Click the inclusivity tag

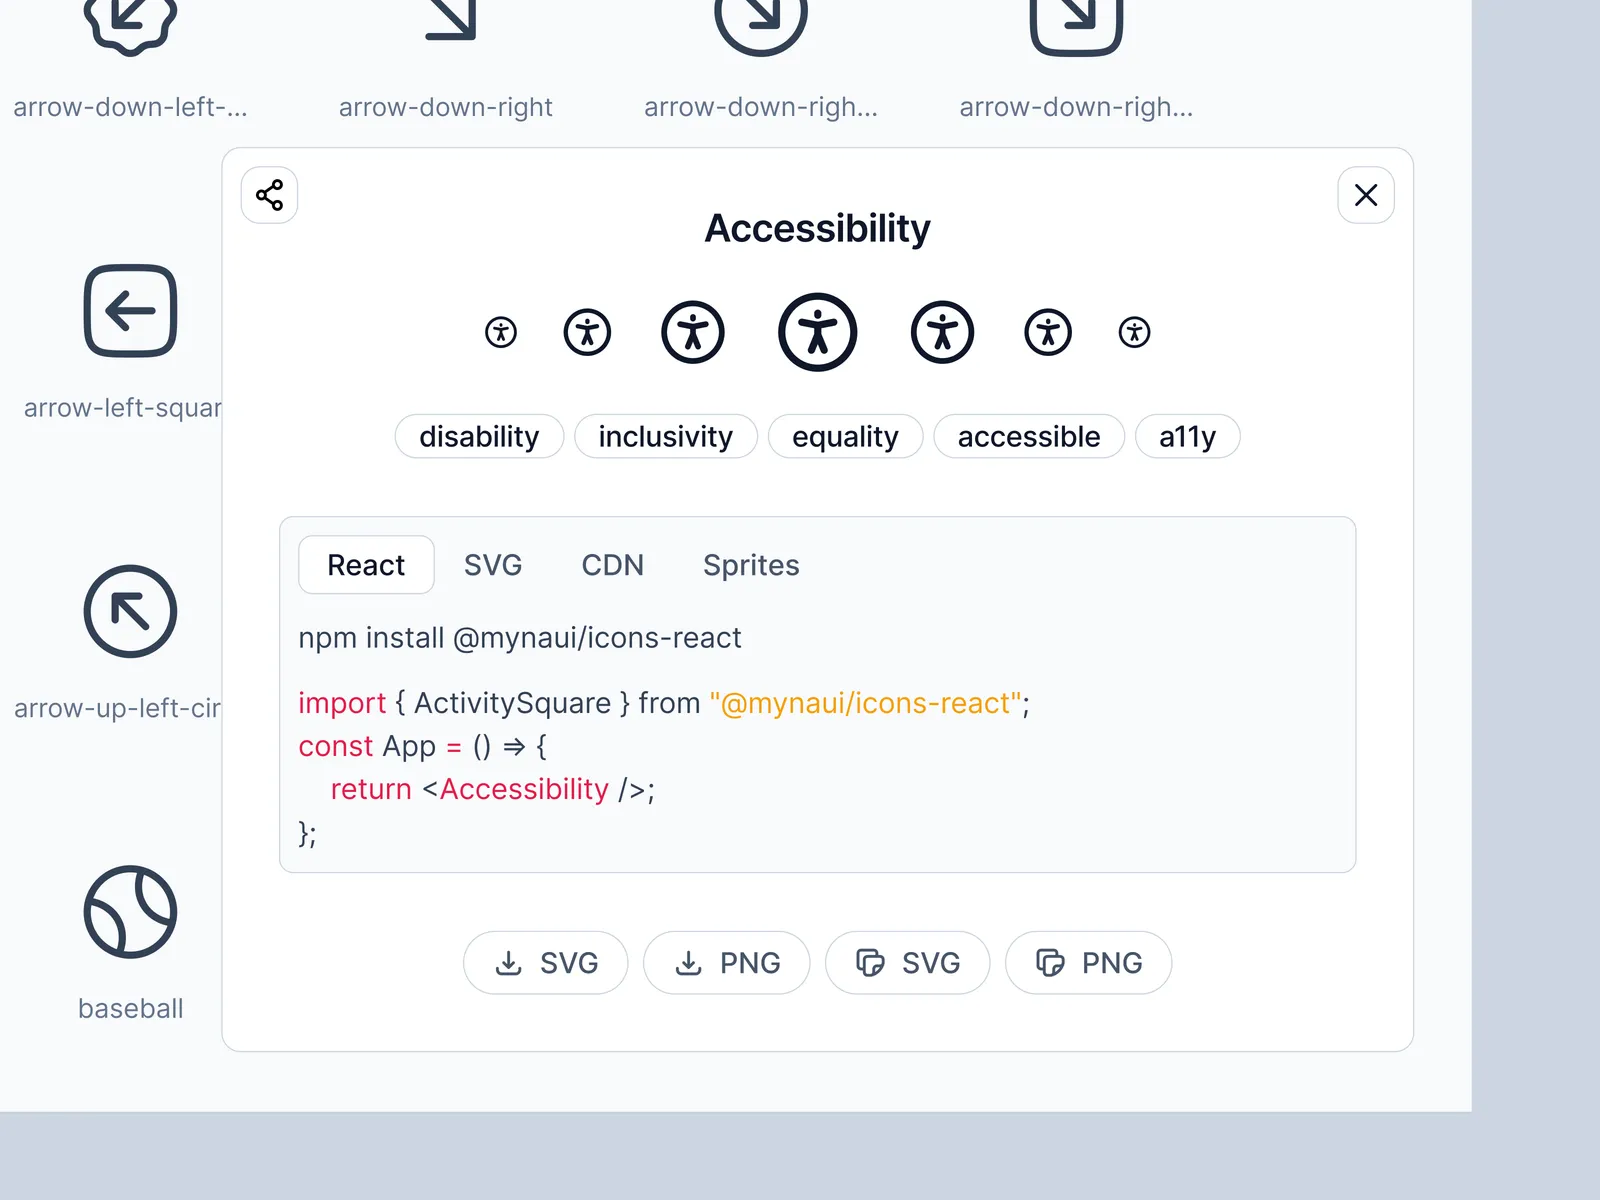point(665,437)
